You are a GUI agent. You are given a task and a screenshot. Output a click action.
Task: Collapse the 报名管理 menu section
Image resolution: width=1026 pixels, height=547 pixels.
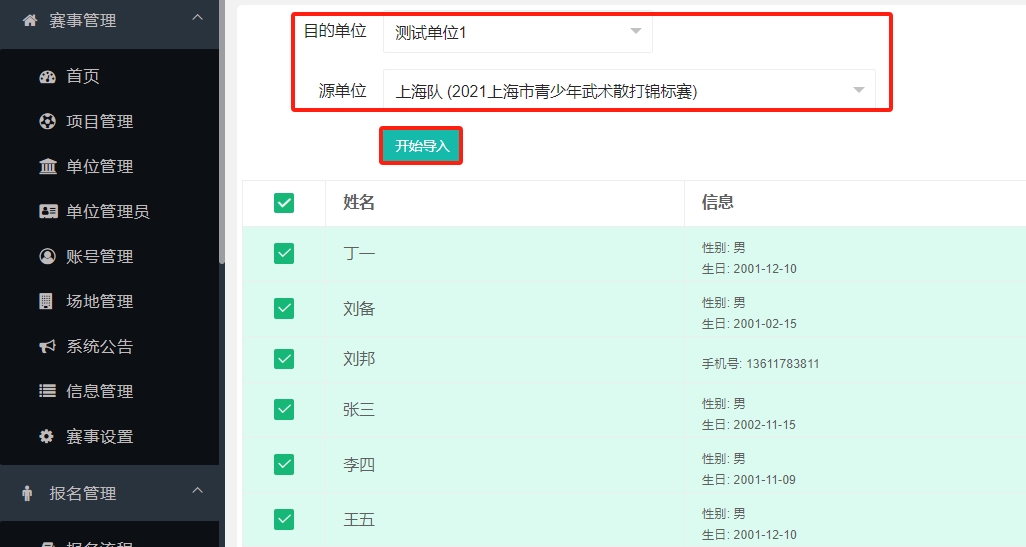tap(197, 491)
